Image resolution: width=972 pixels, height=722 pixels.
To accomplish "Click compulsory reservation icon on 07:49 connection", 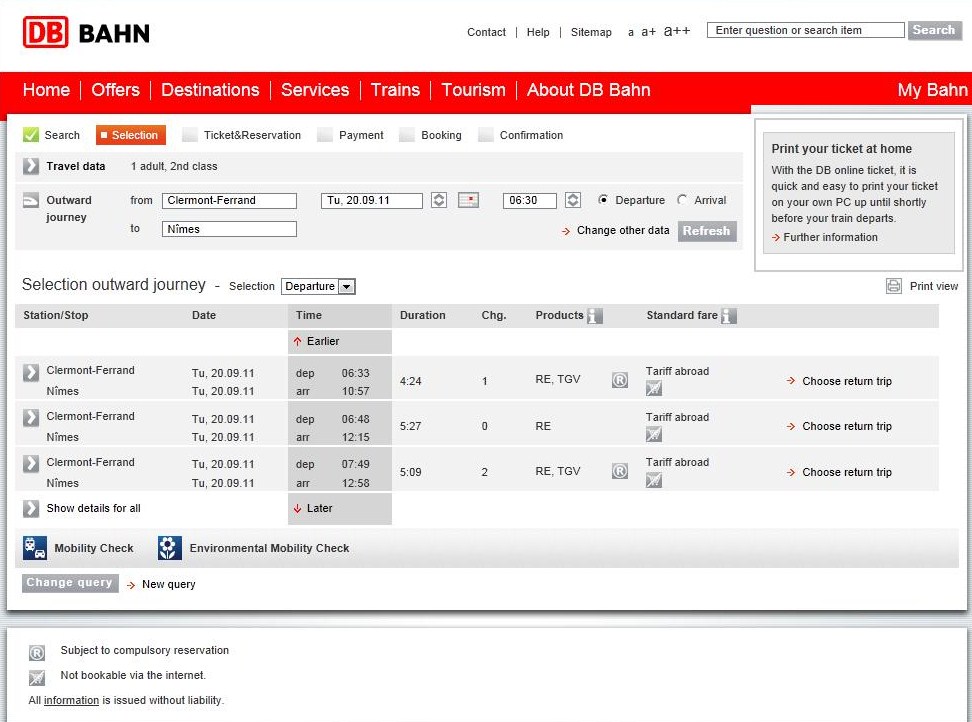I will point(620,471).
